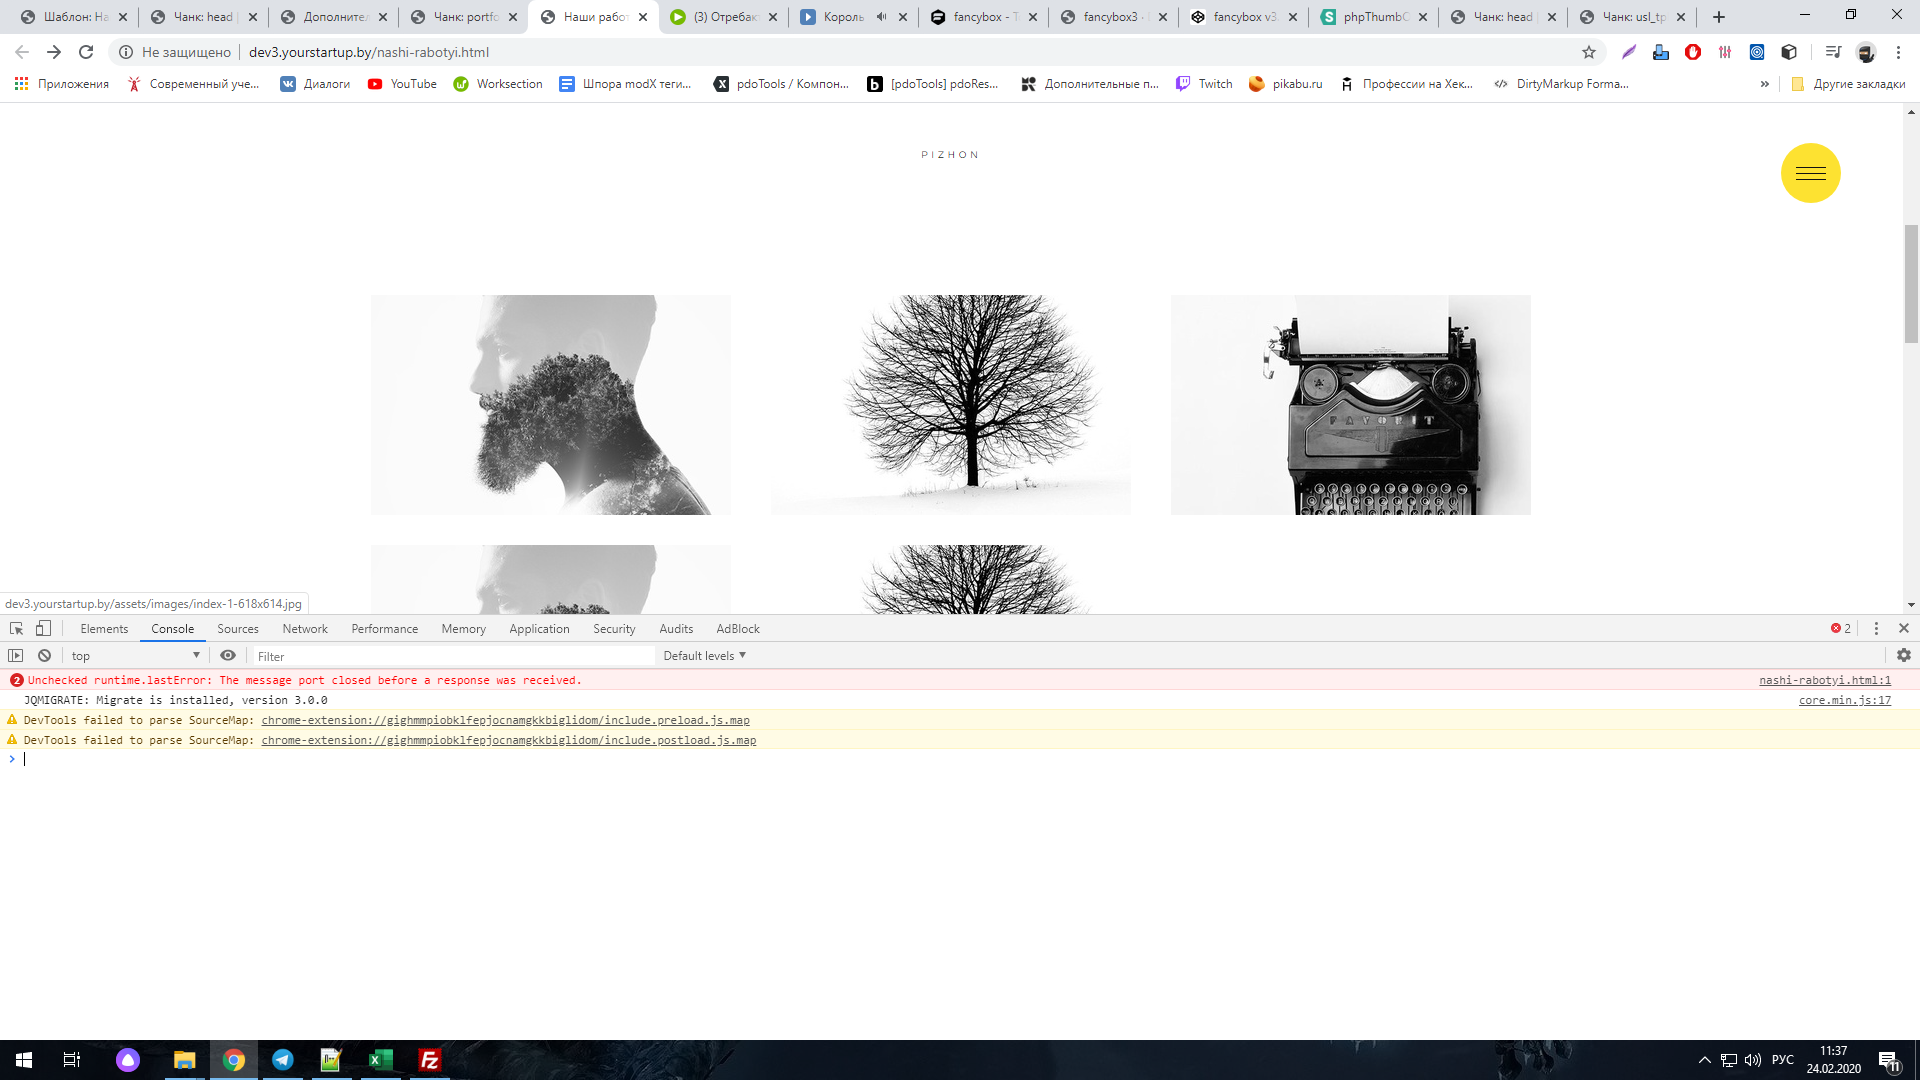Viewport: 1920px width, 1080px height.
Task: Switch to the Performance tab
Action: point(385,629)
